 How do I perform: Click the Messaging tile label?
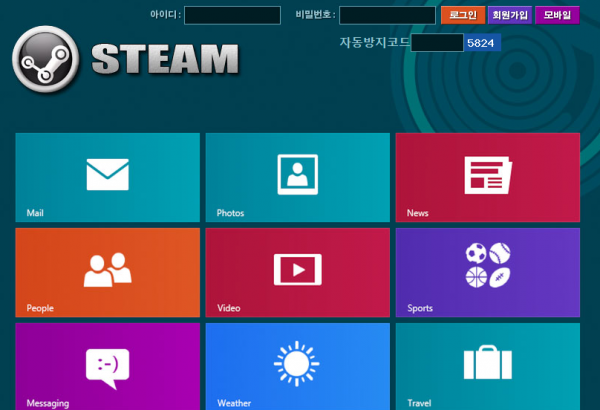click(48, 403)
